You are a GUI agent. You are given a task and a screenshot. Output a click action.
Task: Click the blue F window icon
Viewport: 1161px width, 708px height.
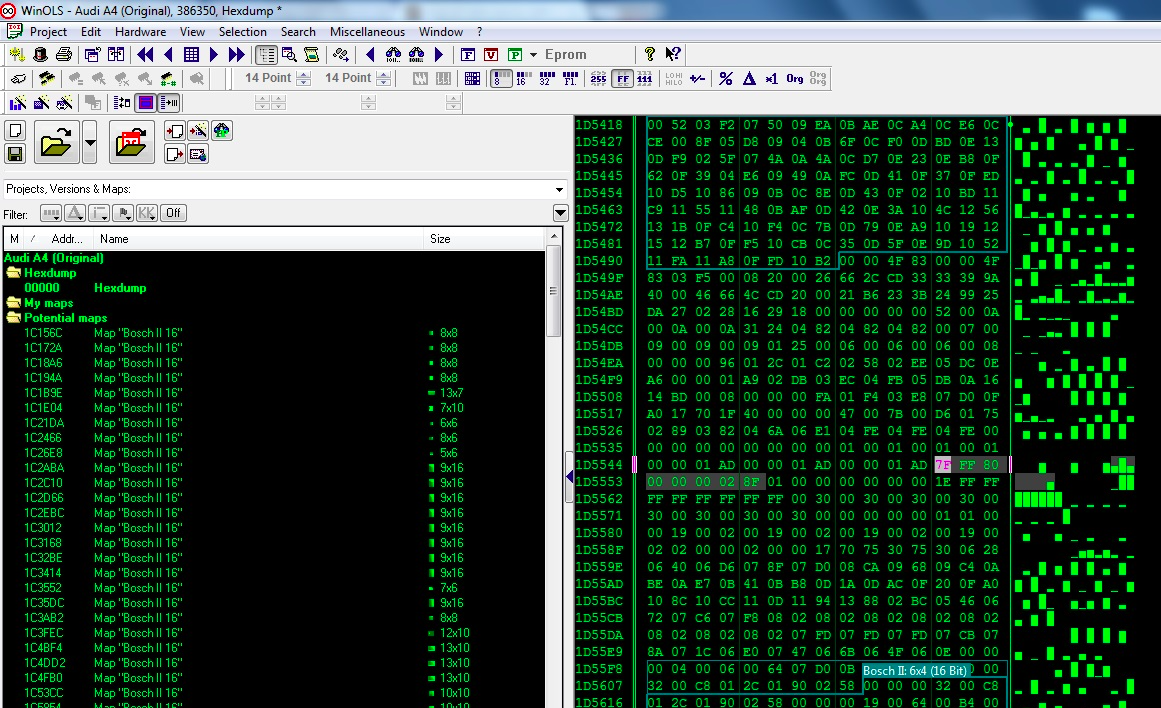[468, 54]
